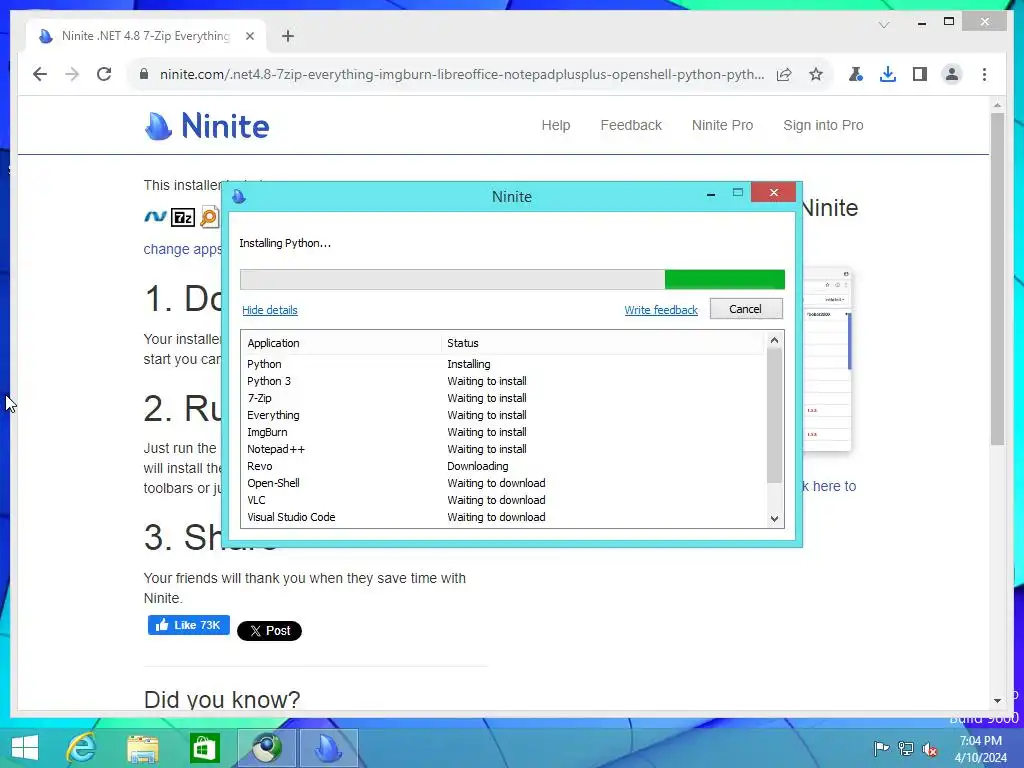Share this page via address bar icon
1024x768 pixels.
point(784,74)
